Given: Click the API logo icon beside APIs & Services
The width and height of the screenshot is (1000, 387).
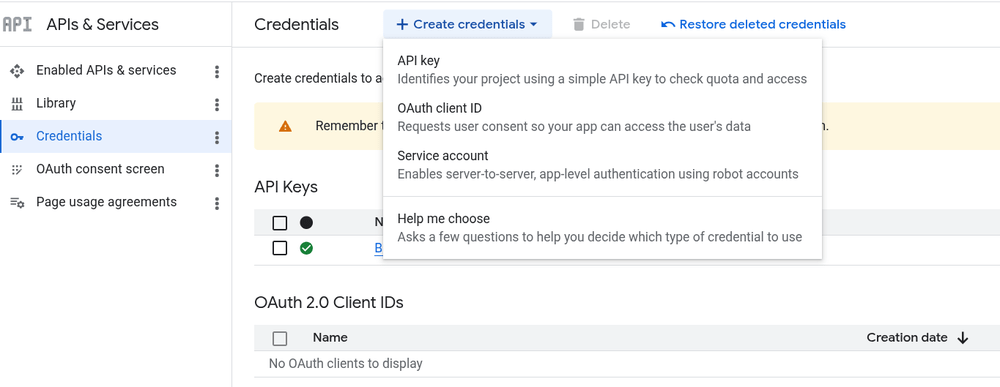Looking at the screenshot, I should click(x=17, y=25).
